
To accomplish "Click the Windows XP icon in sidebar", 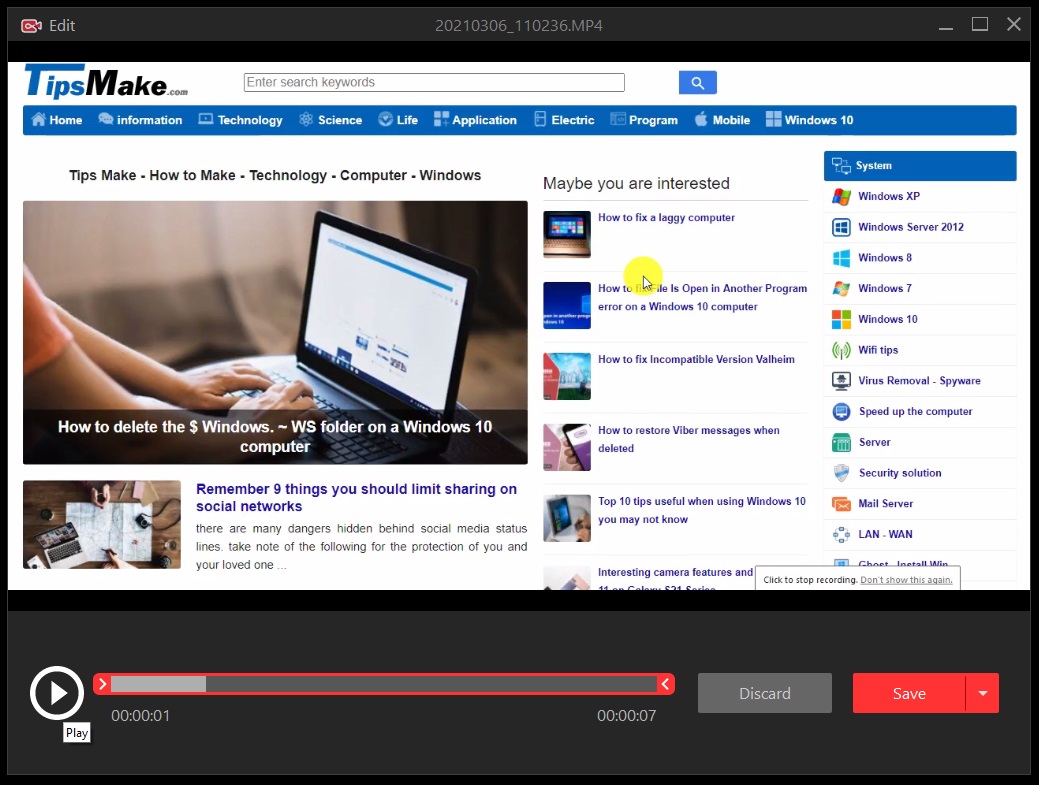I will click(x=841, y=197).
